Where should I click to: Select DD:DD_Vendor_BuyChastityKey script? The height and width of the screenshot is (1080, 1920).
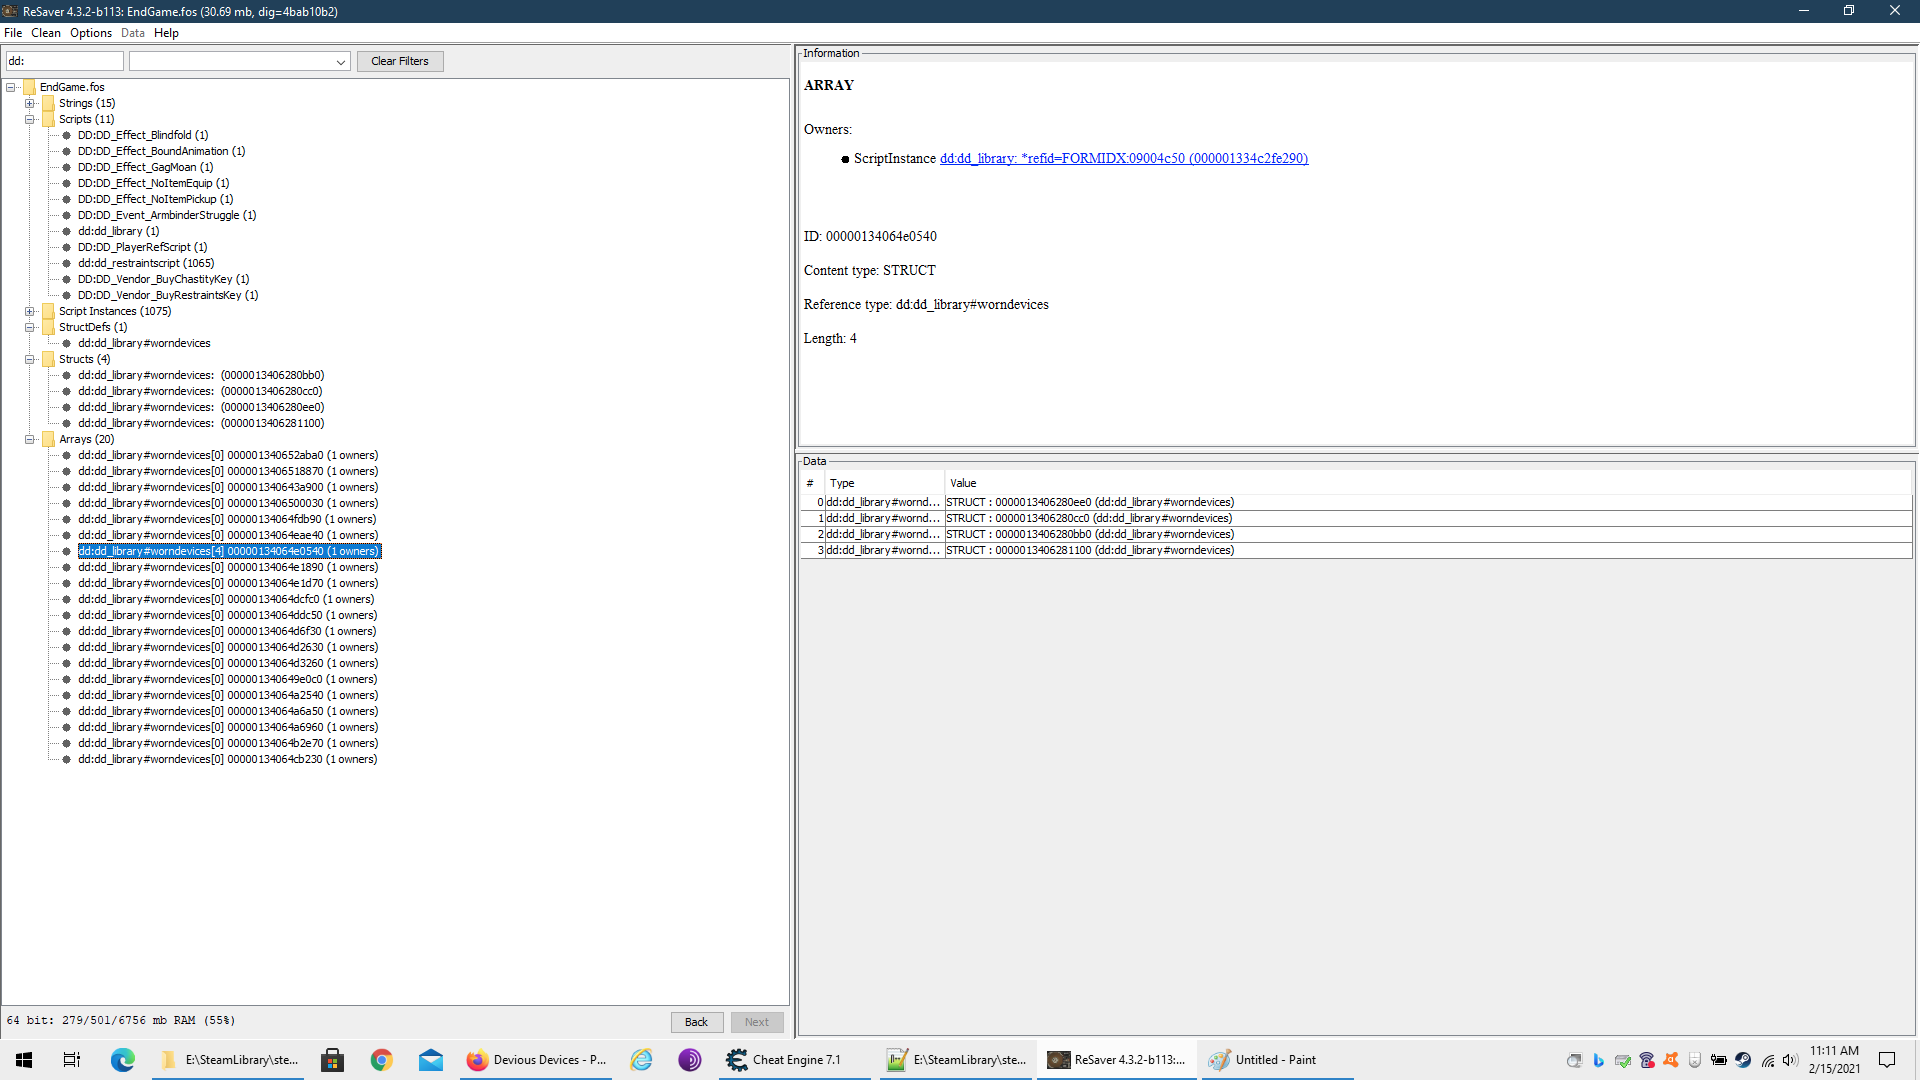(163, 279)
